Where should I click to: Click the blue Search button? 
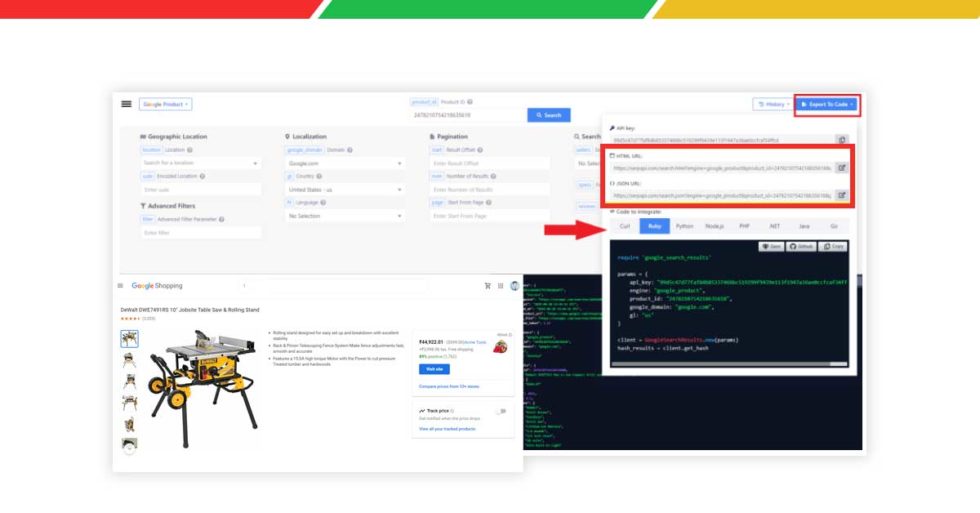coord(549,115)
